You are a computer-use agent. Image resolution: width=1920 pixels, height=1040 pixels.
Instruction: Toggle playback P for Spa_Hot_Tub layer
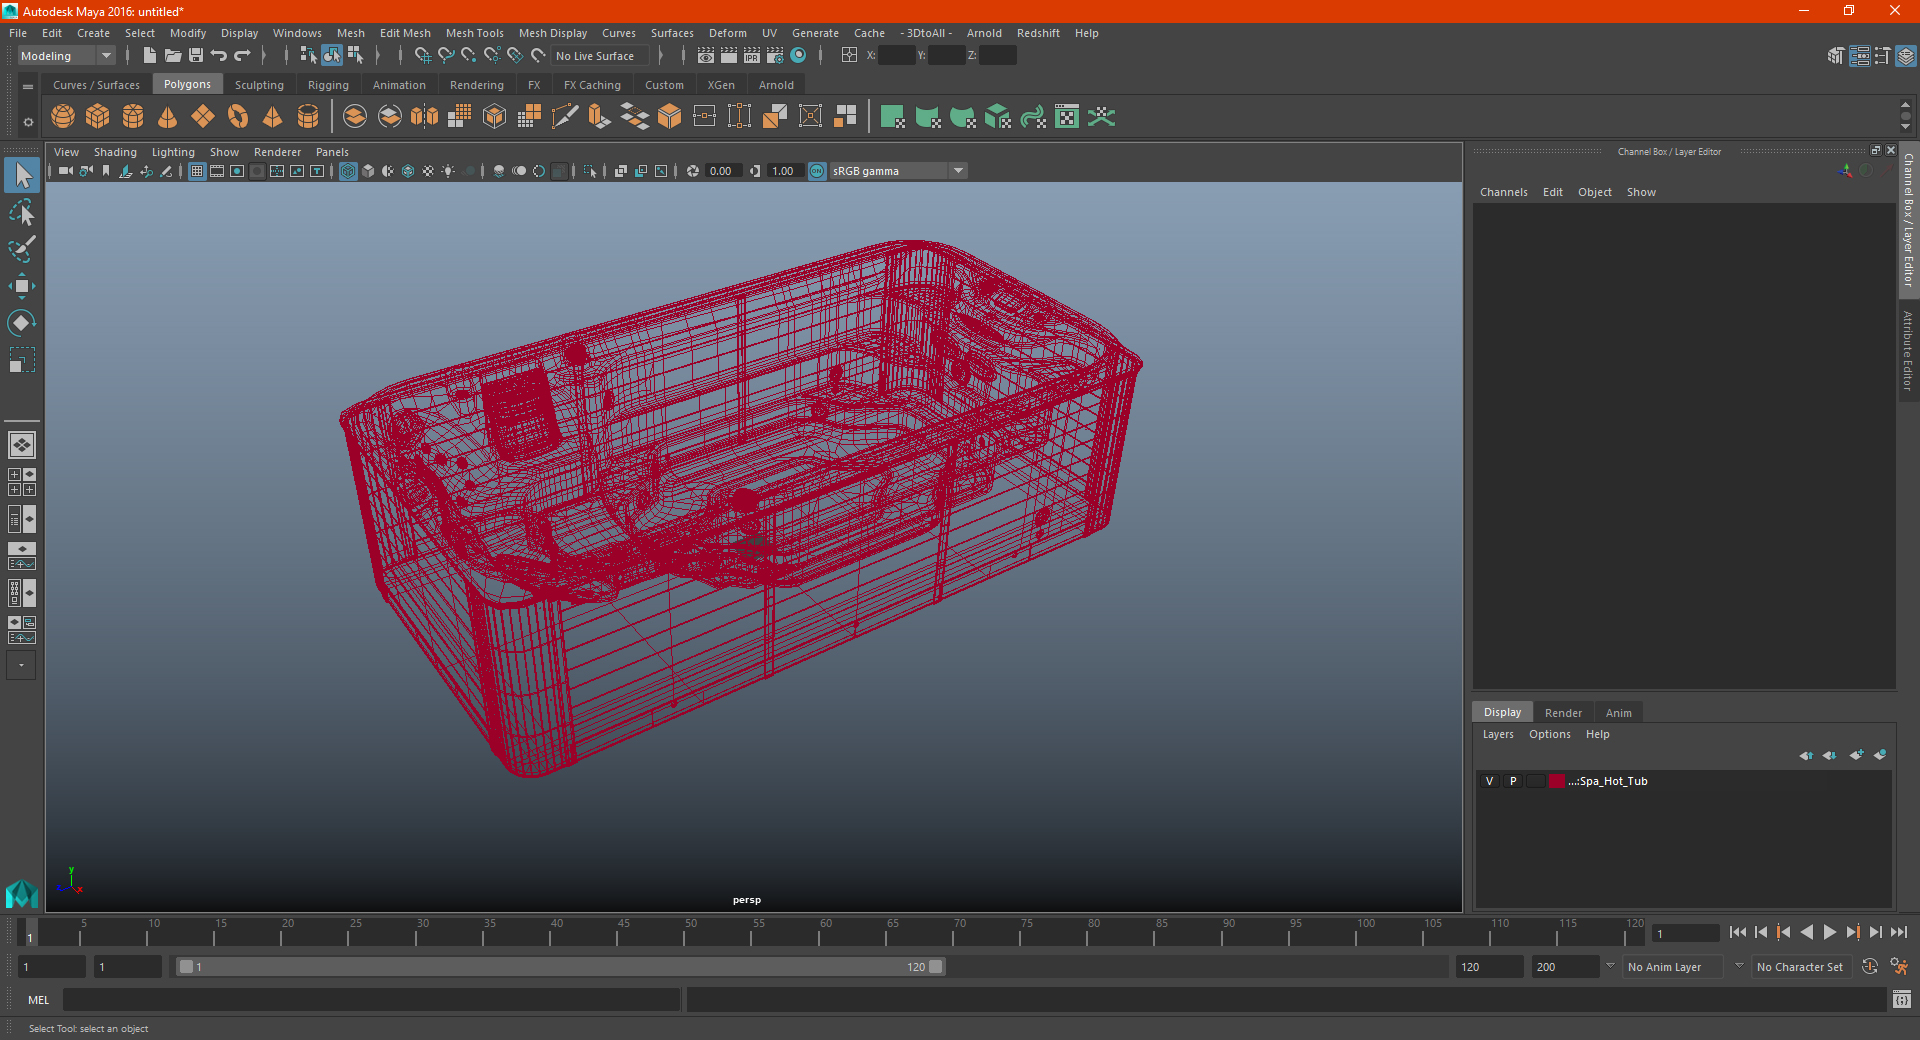tap(1513, 781)
